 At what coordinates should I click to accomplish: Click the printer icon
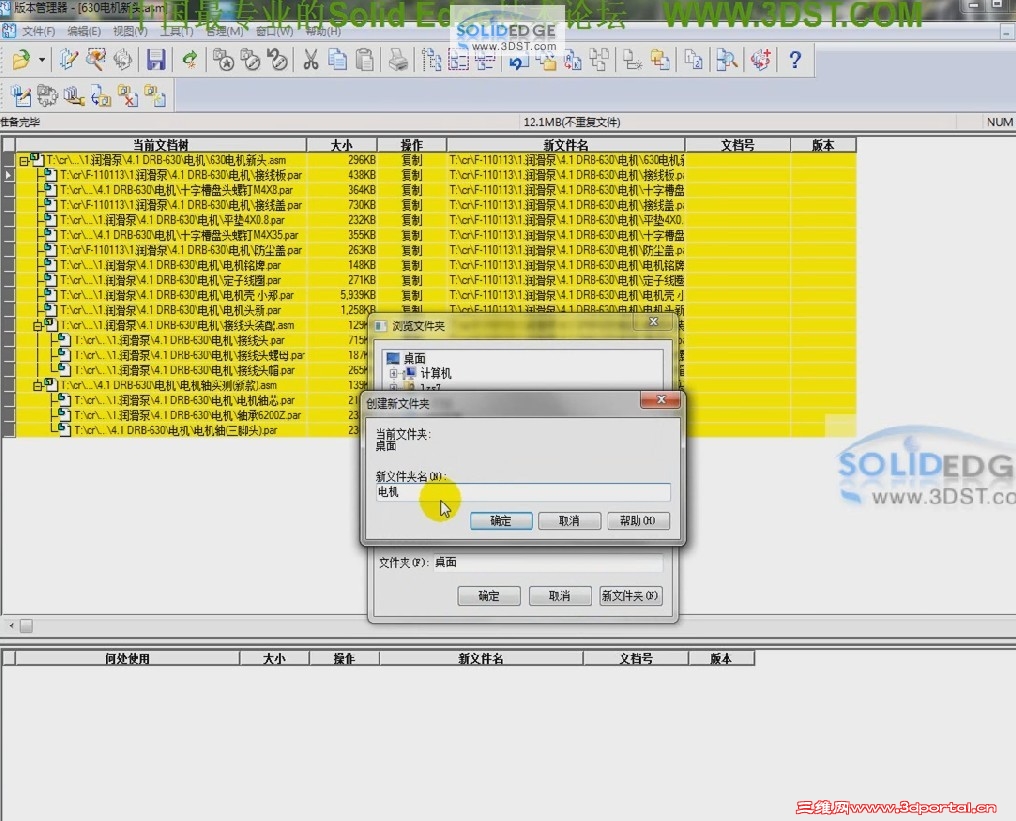pos(398,60)
